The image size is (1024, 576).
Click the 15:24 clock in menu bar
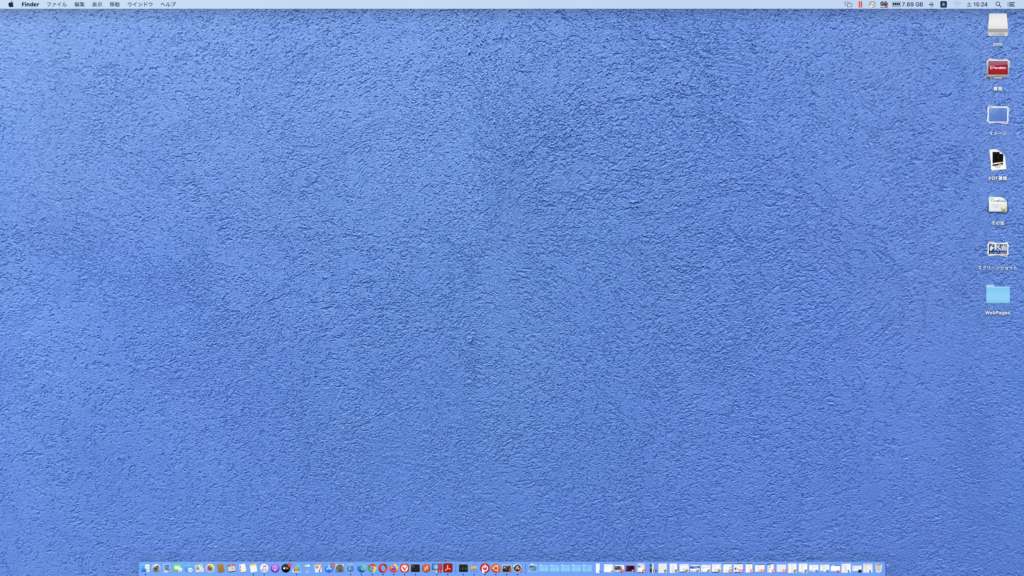coord(979,4)
